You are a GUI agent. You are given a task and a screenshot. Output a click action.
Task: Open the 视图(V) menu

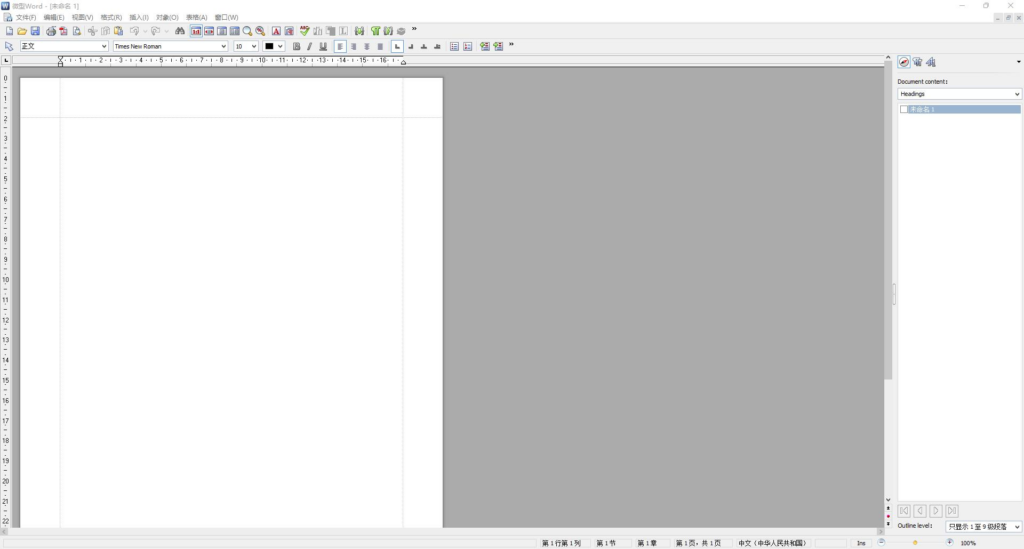coord(82,18)
